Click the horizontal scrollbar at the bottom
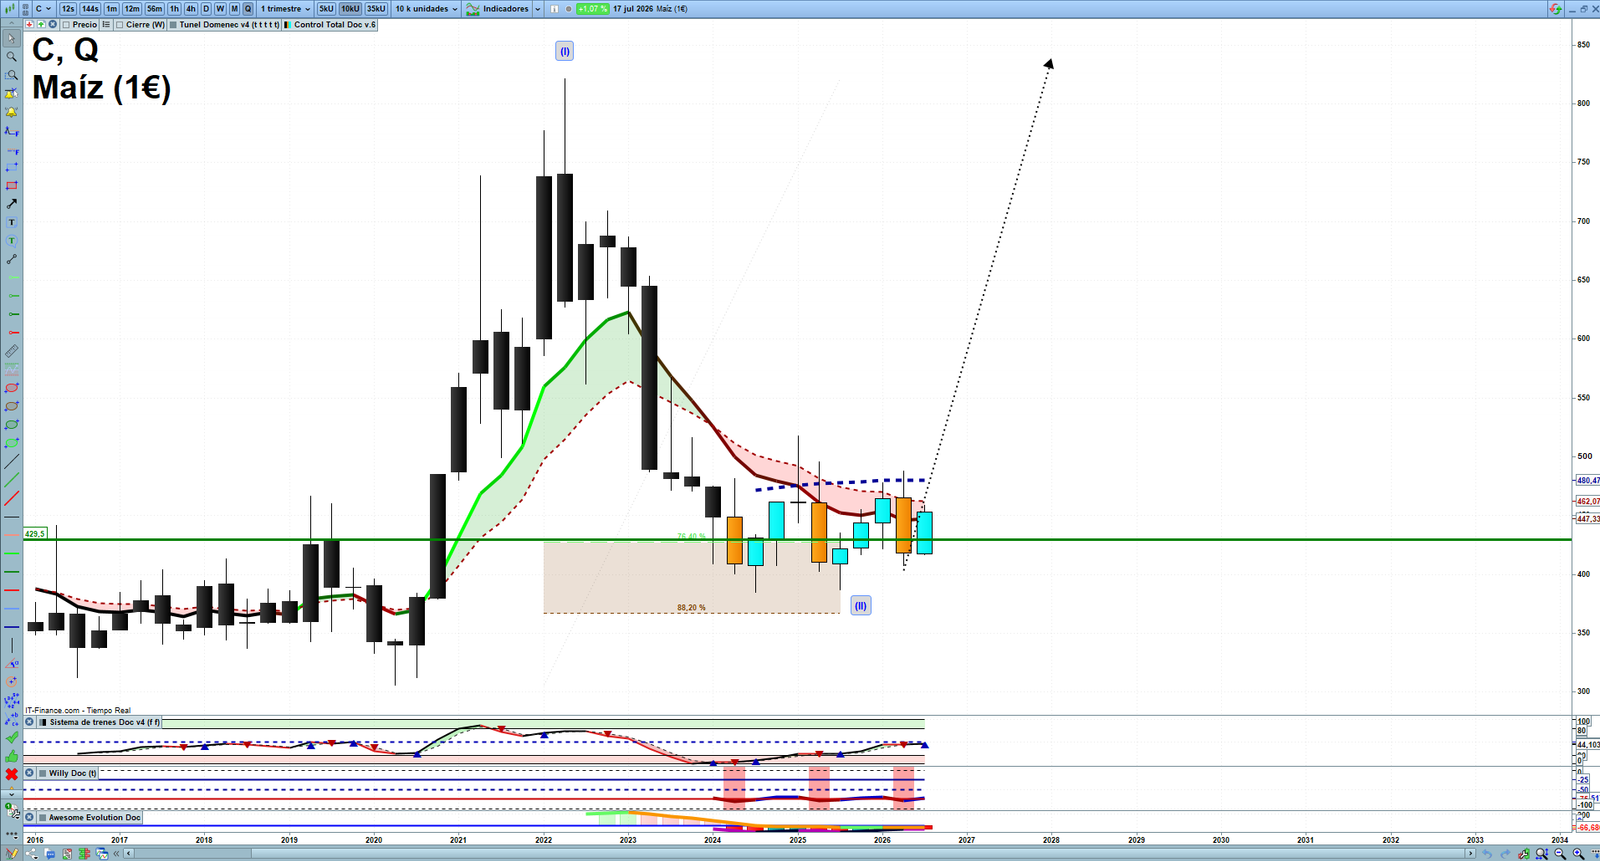 pyautogui.click(x=800, y=854)
